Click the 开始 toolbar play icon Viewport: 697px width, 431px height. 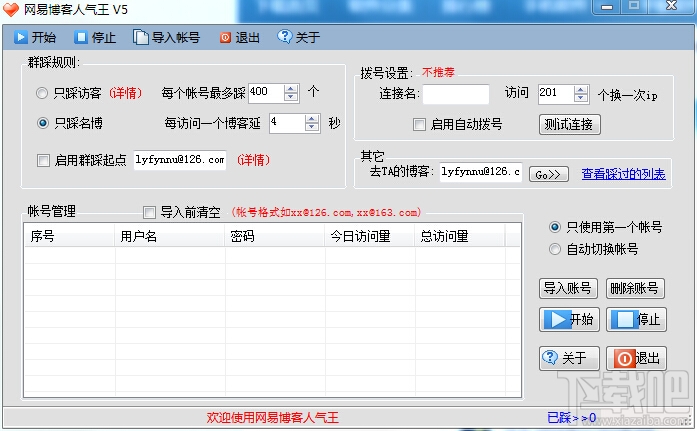point(20,37)
